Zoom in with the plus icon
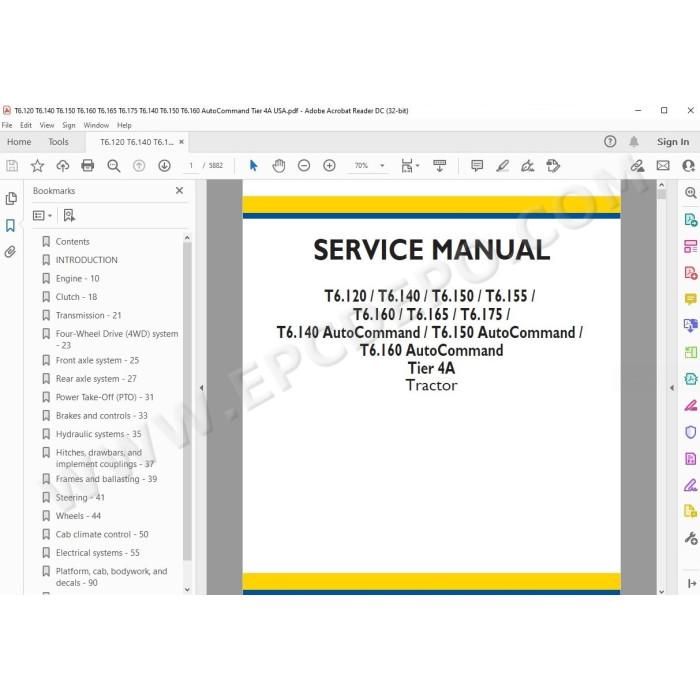700x700 pixels. (x=329, y=166)
